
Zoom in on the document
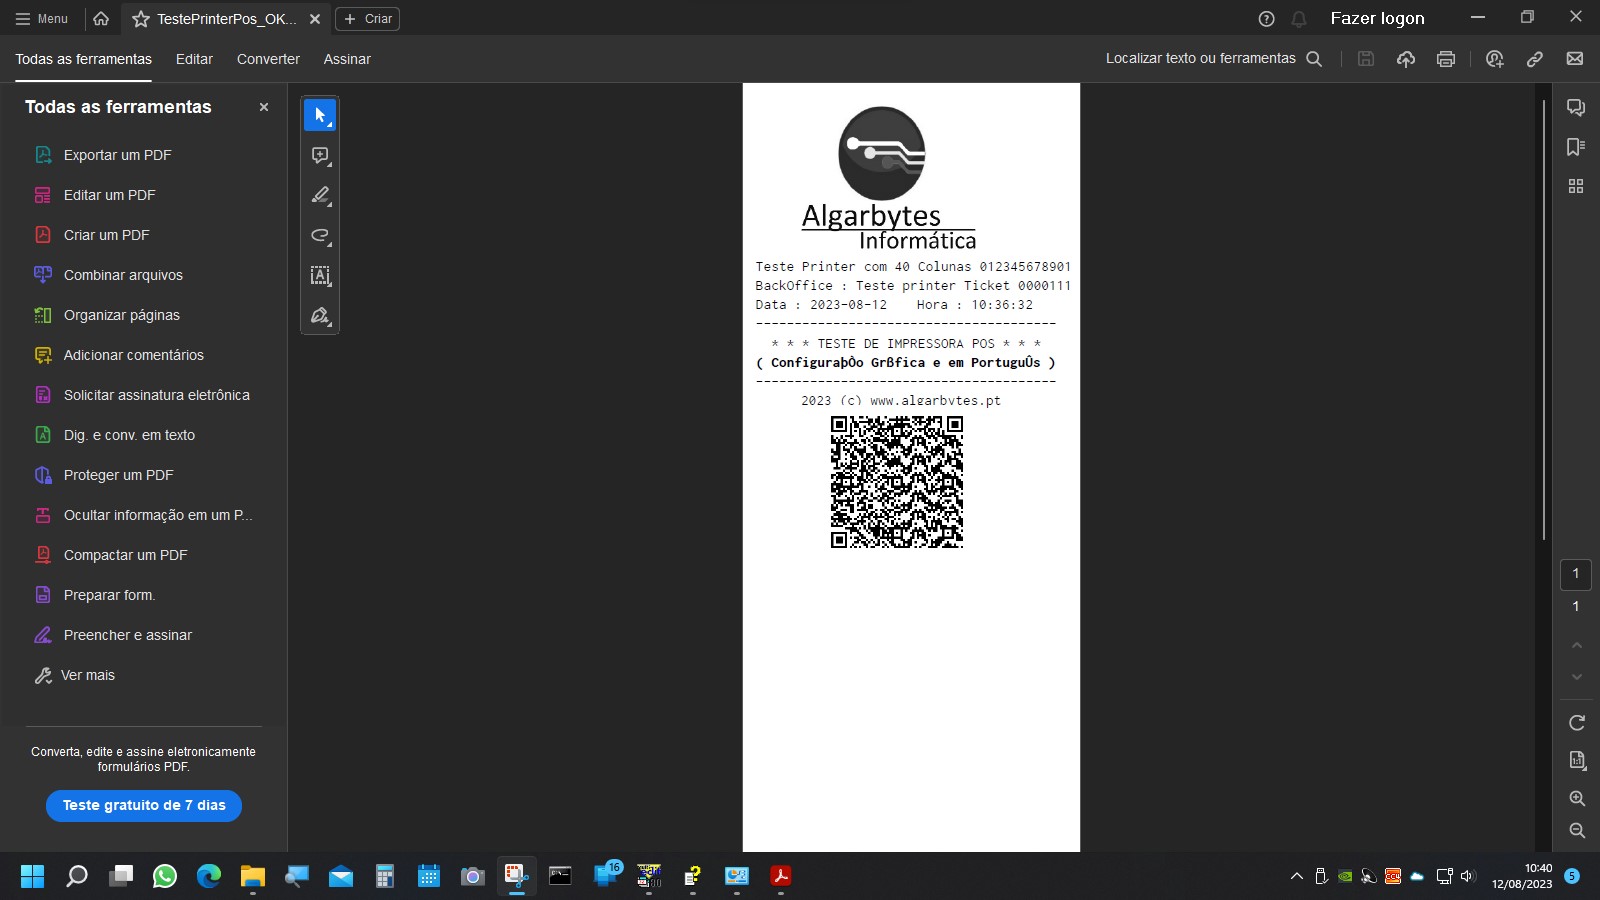[x=1577, y=798]
